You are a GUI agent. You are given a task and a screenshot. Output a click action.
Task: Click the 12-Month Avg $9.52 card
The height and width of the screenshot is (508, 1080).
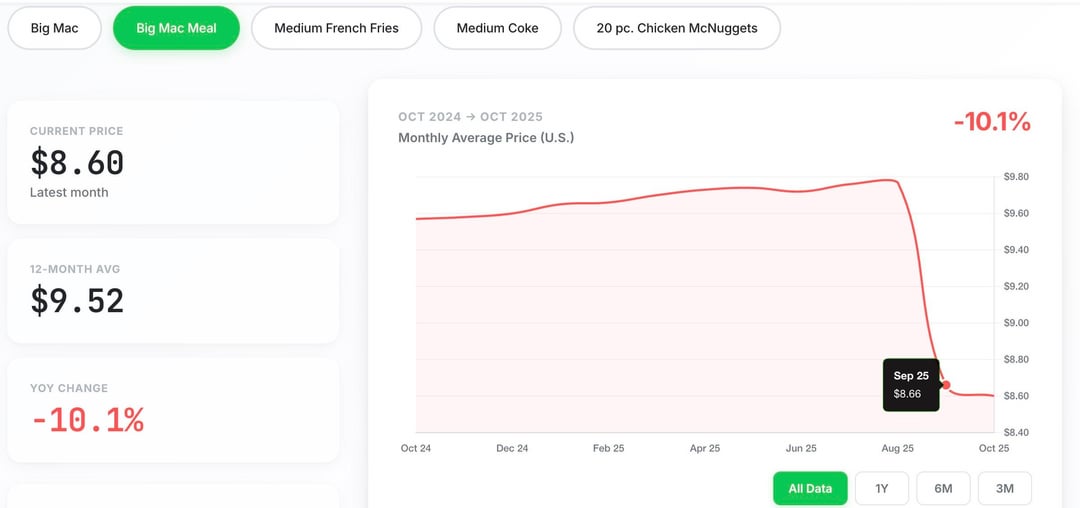[x=173, y=291]
